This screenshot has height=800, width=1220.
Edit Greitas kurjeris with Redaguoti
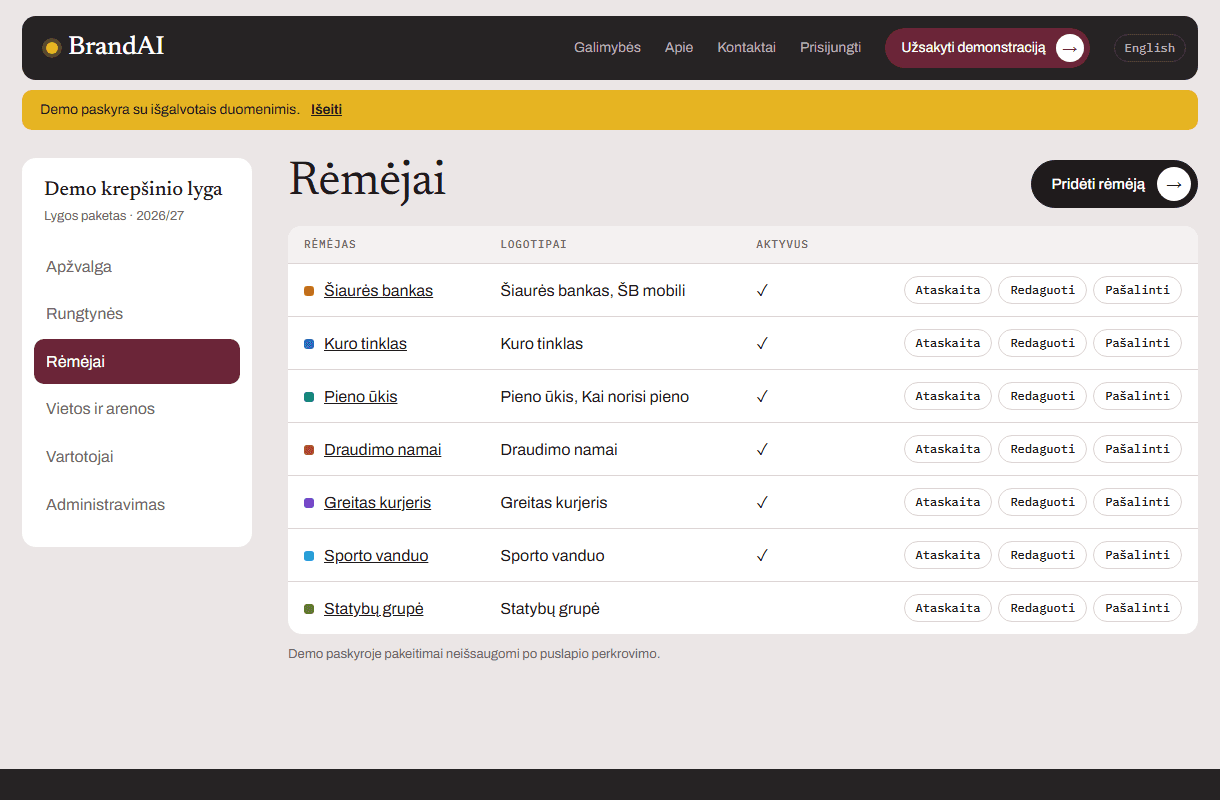click(1042, 502)
